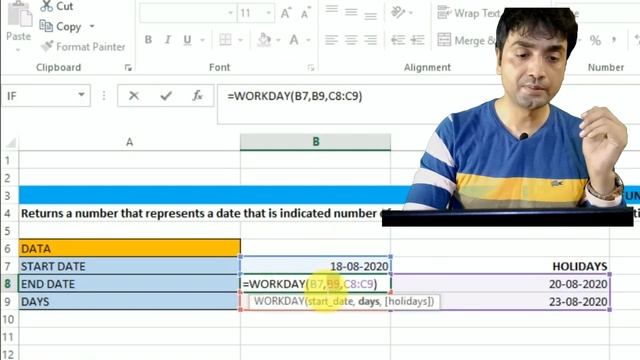This screenshot has width=640, height=360.
Task: Apply font color A
Action: point(294,40)
